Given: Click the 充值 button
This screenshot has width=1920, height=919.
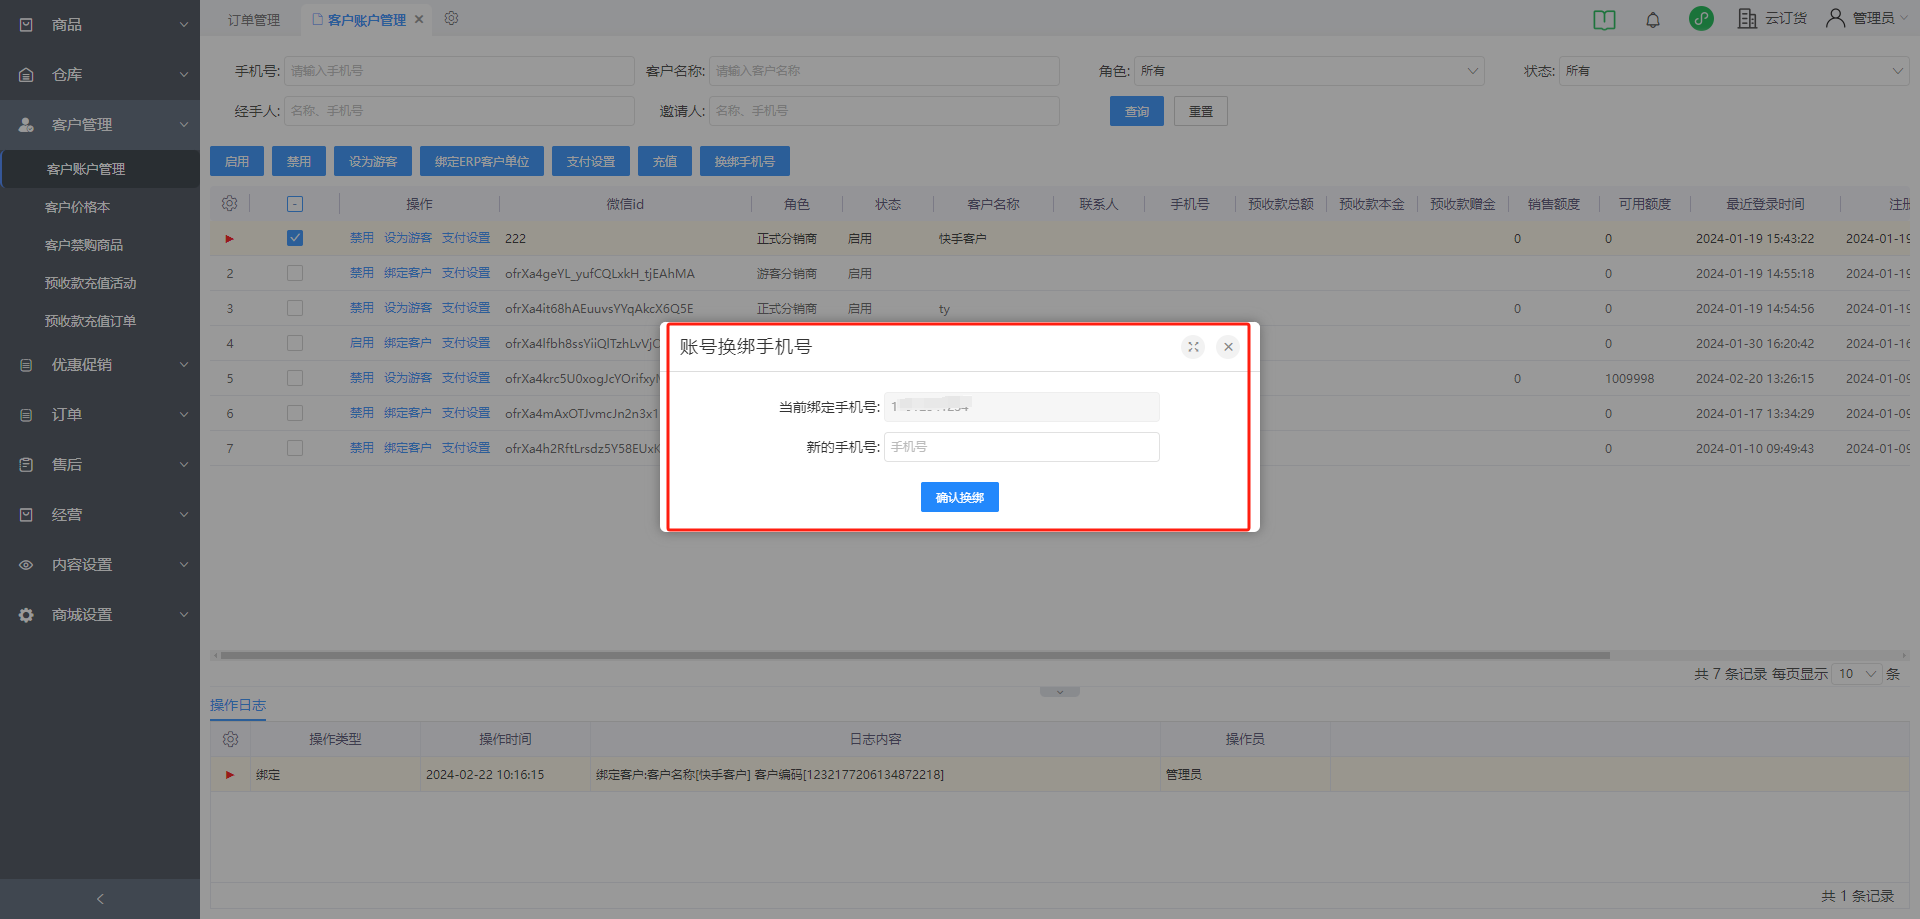Looking at the screenshot, I should pyautogui.click(x=665, y=161).
